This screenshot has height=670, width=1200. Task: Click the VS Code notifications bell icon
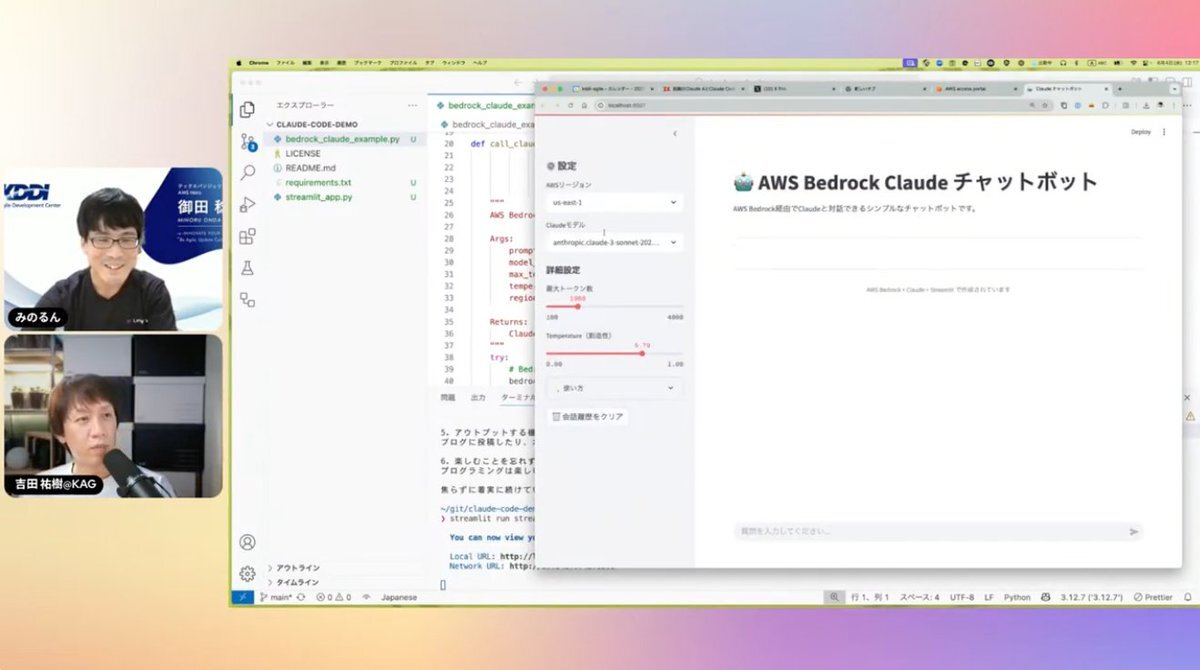click(1186, 597)
